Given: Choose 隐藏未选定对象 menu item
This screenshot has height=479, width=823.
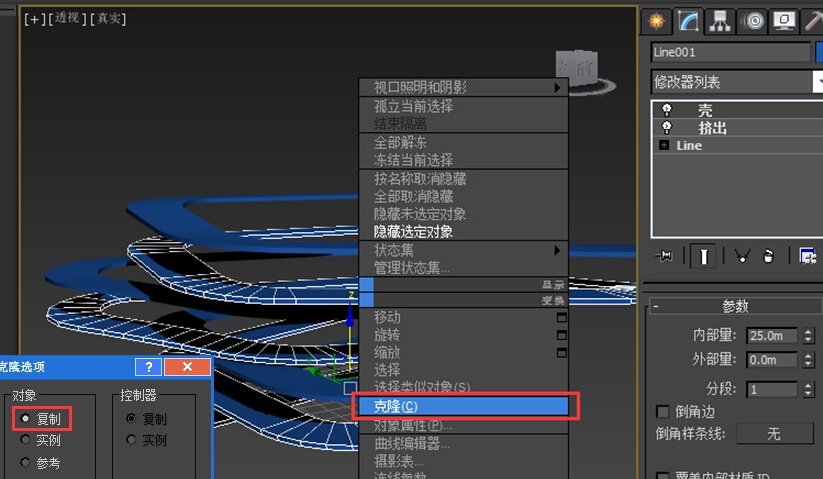Looking at the screenshot, I should pyautogui.click(x=463, y=214).
